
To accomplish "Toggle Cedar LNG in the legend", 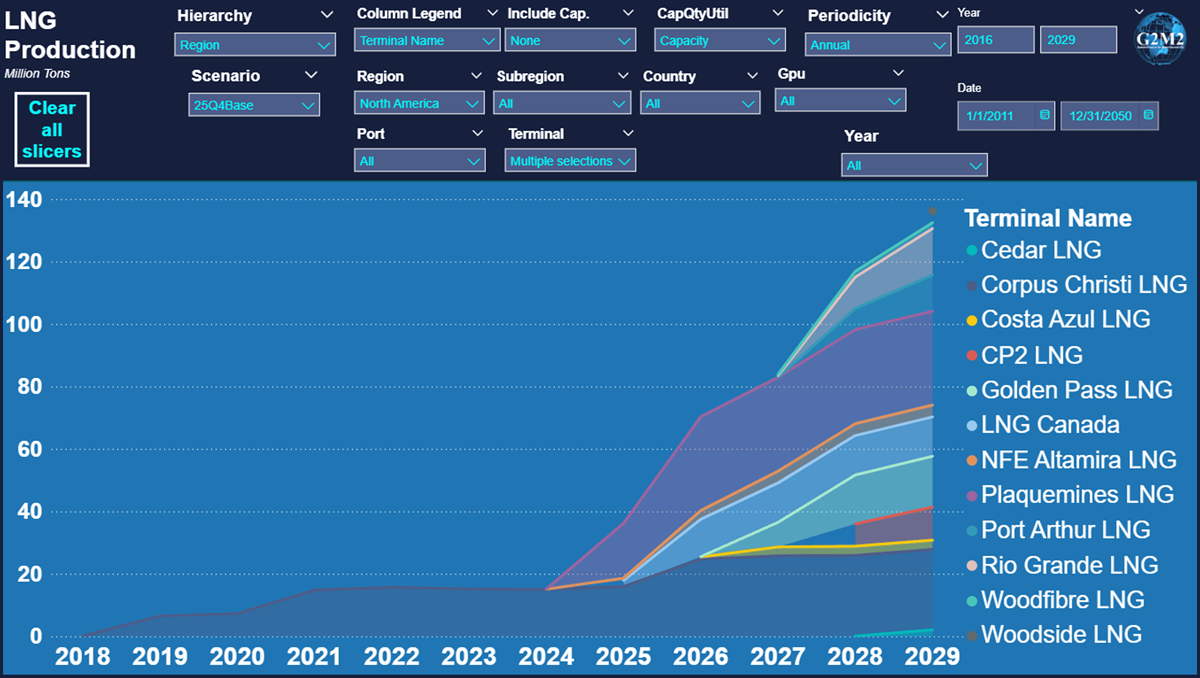I will click(1041, 250).
